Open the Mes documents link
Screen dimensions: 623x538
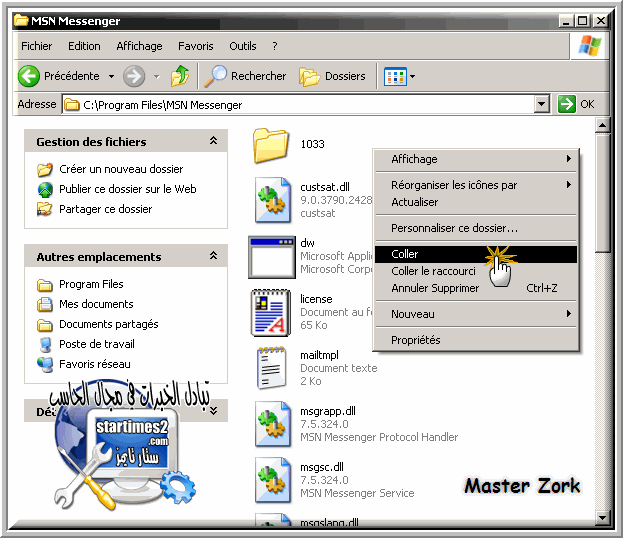pyautogui.click(x=96, y=304)
